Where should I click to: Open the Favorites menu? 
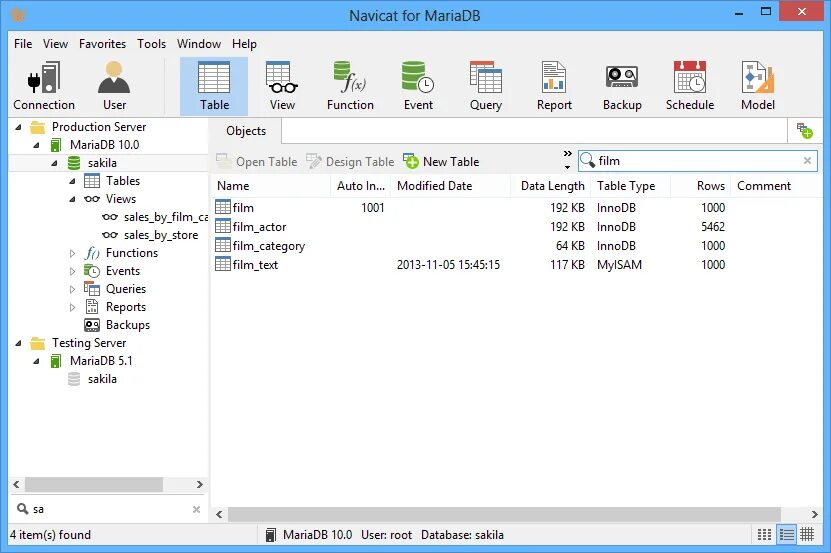click(102, 43)
